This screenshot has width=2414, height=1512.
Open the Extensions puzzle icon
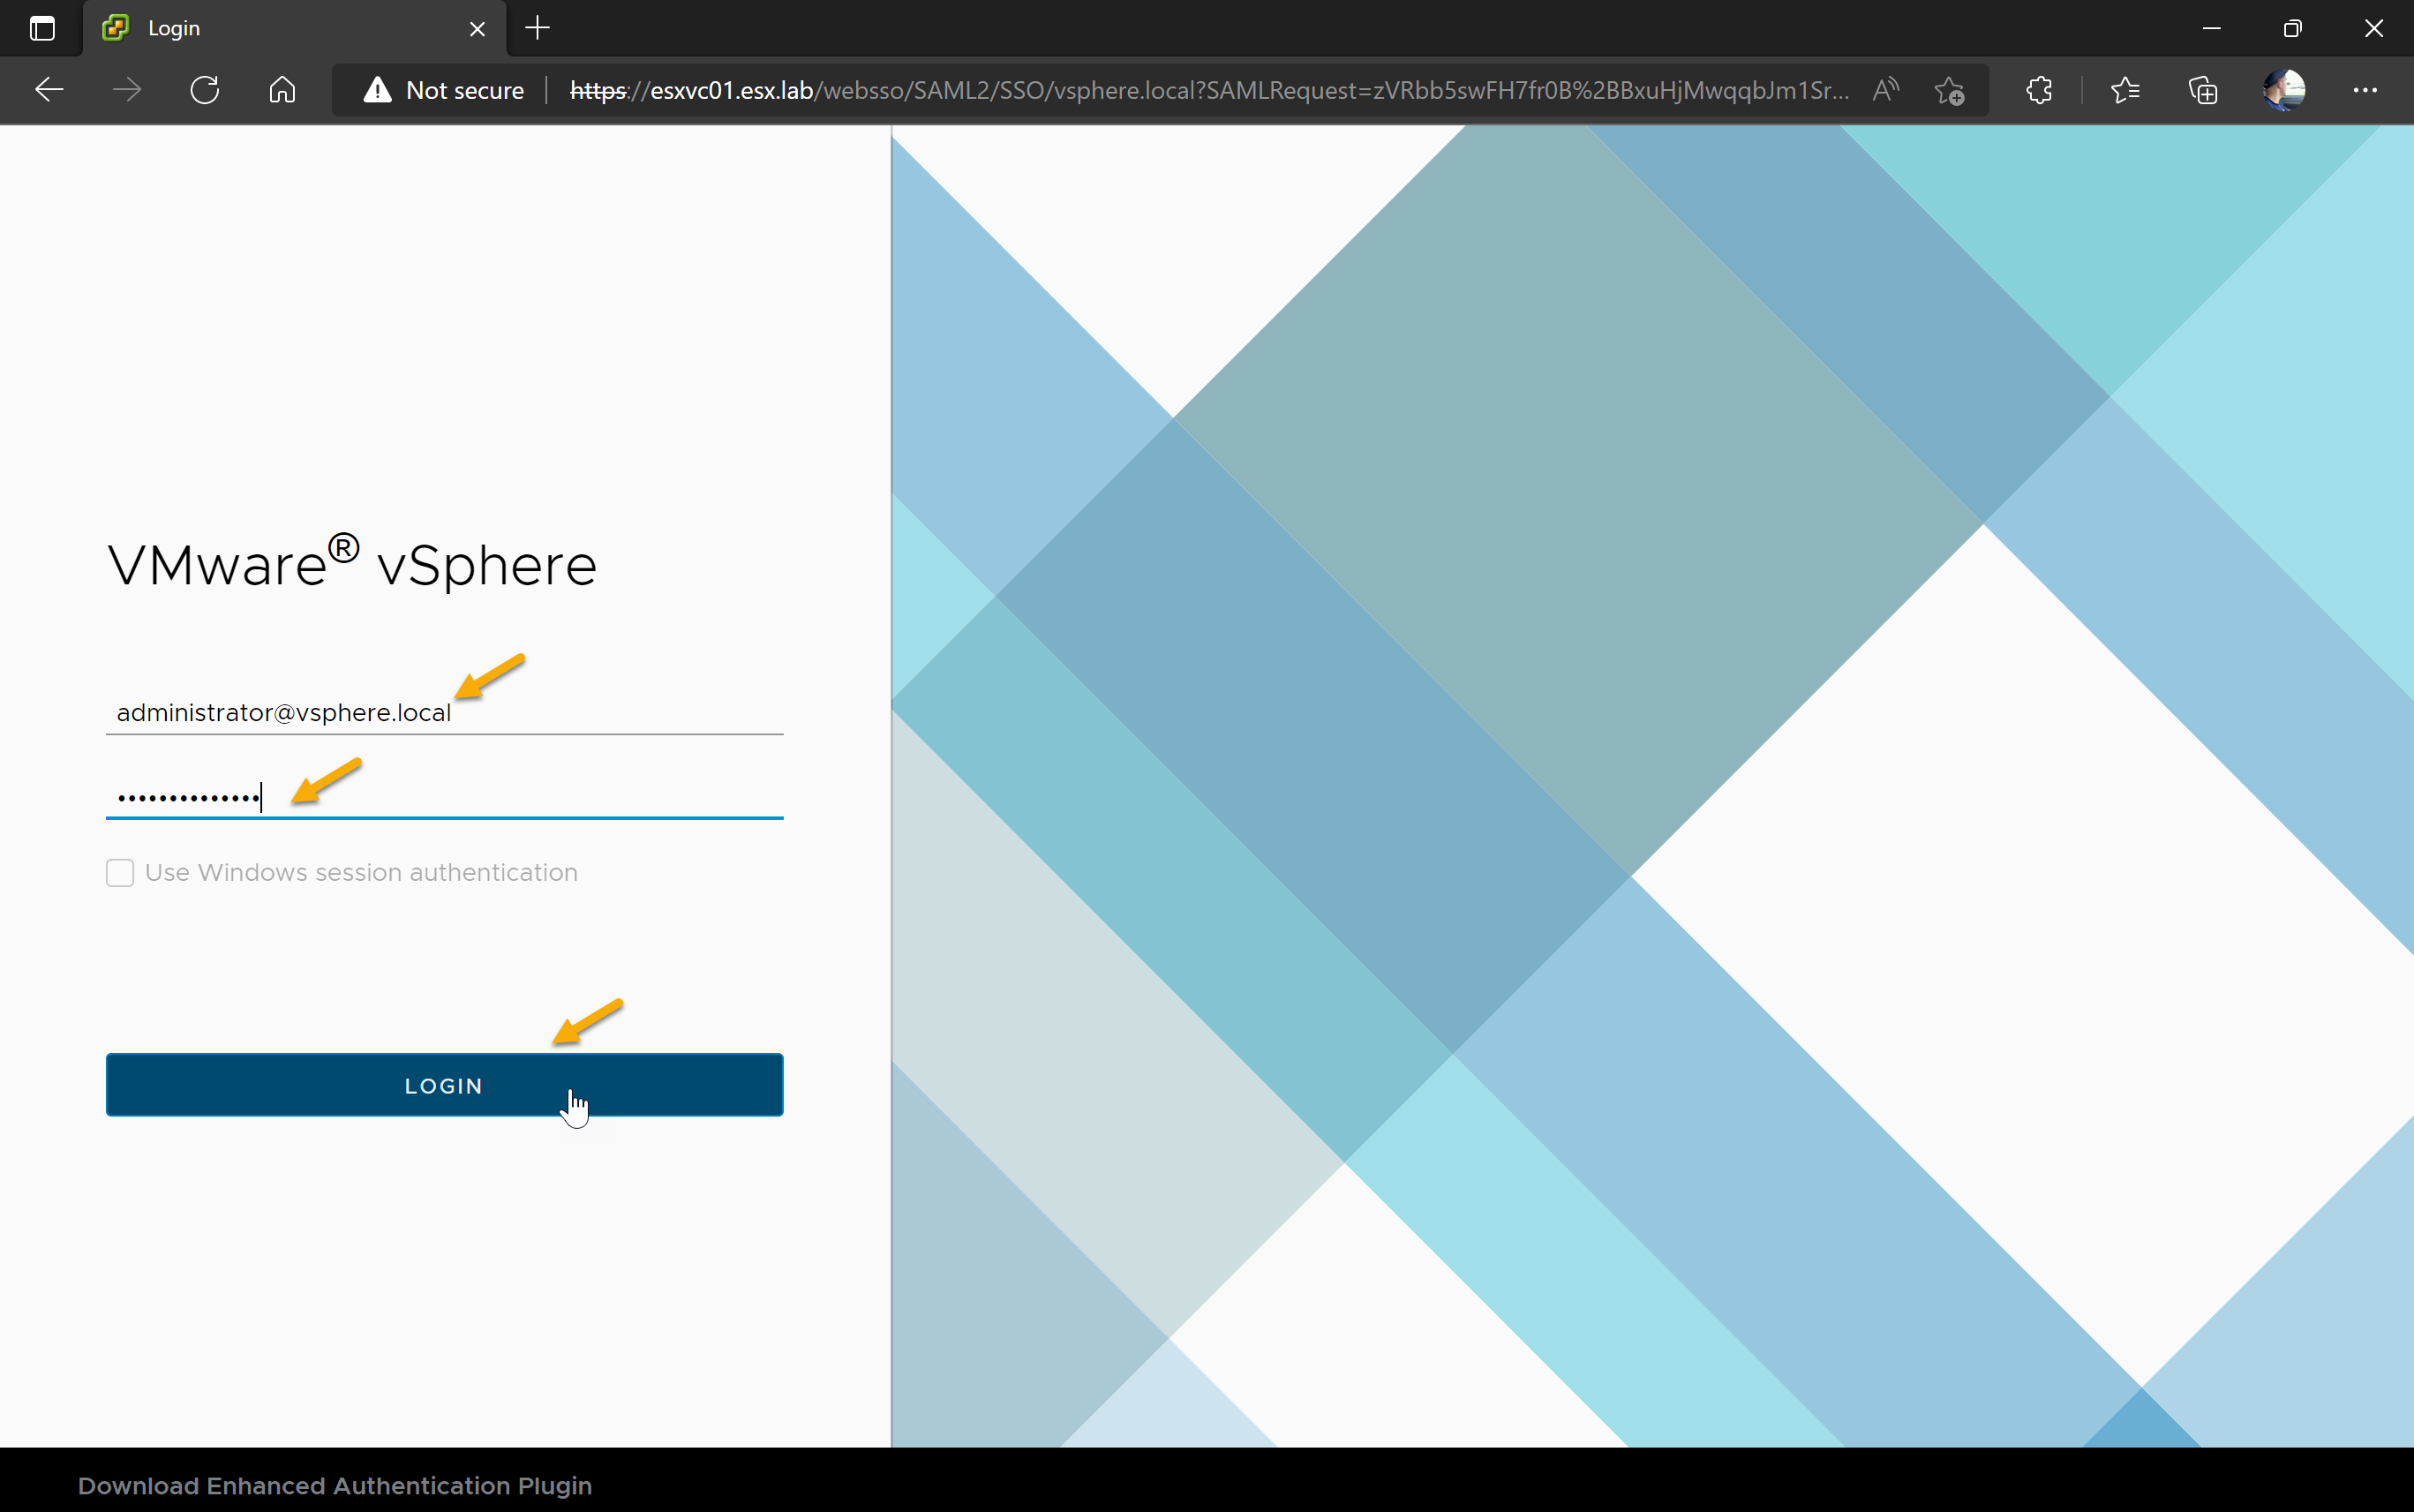pos(2039,90)
